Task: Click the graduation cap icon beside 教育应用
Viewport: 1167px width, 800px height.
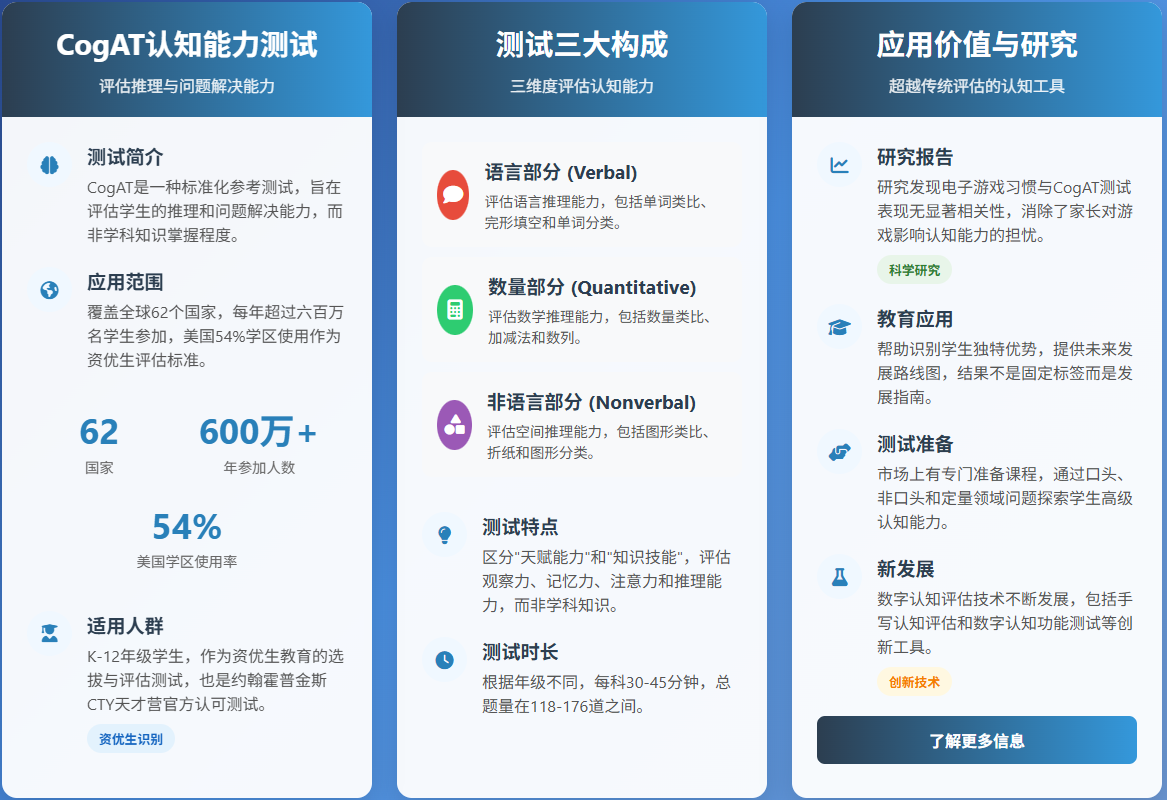Action: coord(840,327)
